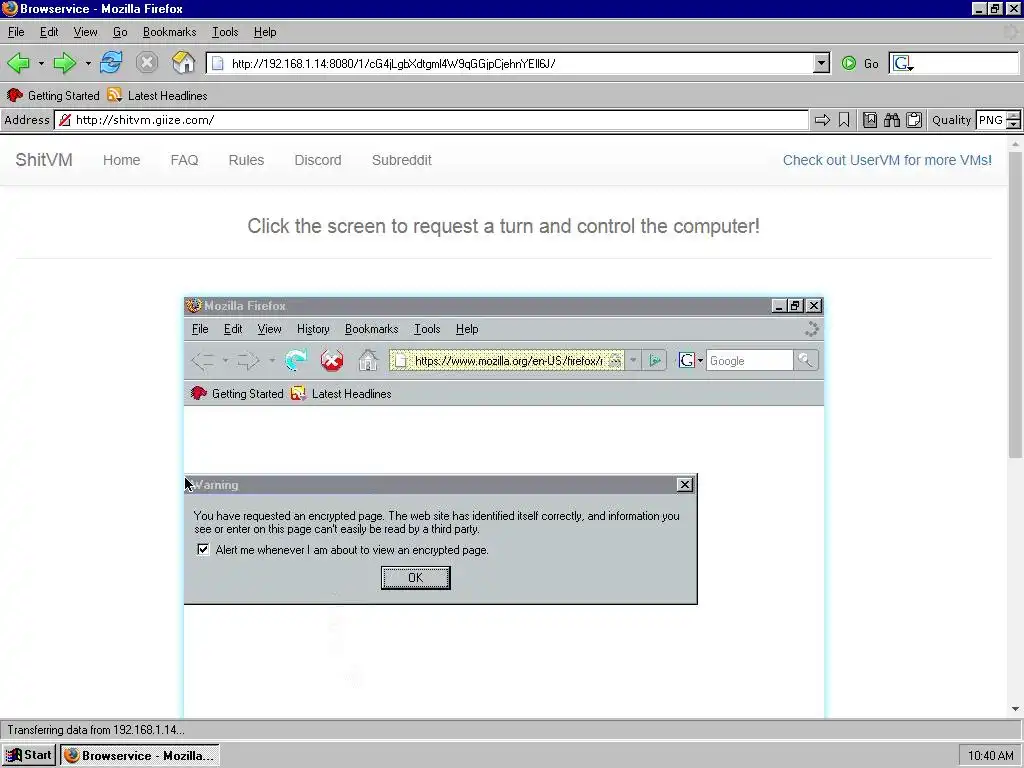Image resolution: width=1024 pixels, height=768 pixels.
Task: Uncheck Alert me whenever viewing encrypted page
Action: [203, 549]
